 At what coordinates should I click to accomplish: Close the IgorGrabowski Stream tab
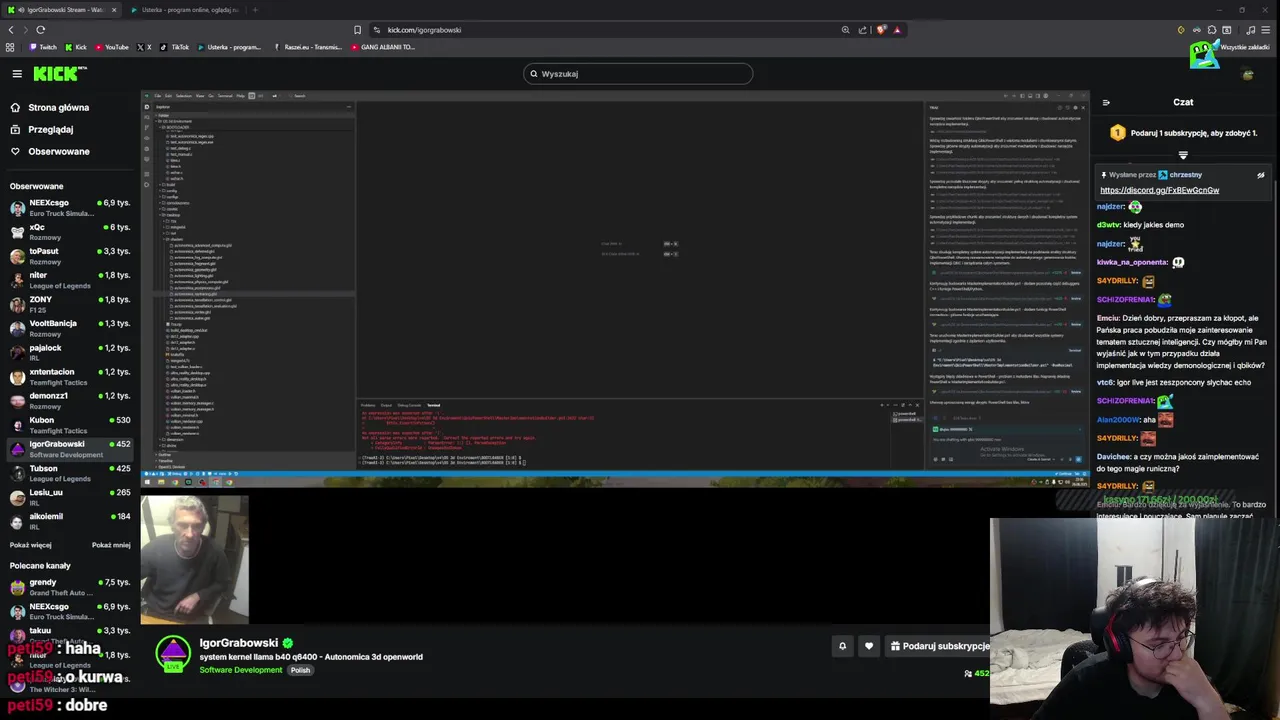tap(114, 10)
